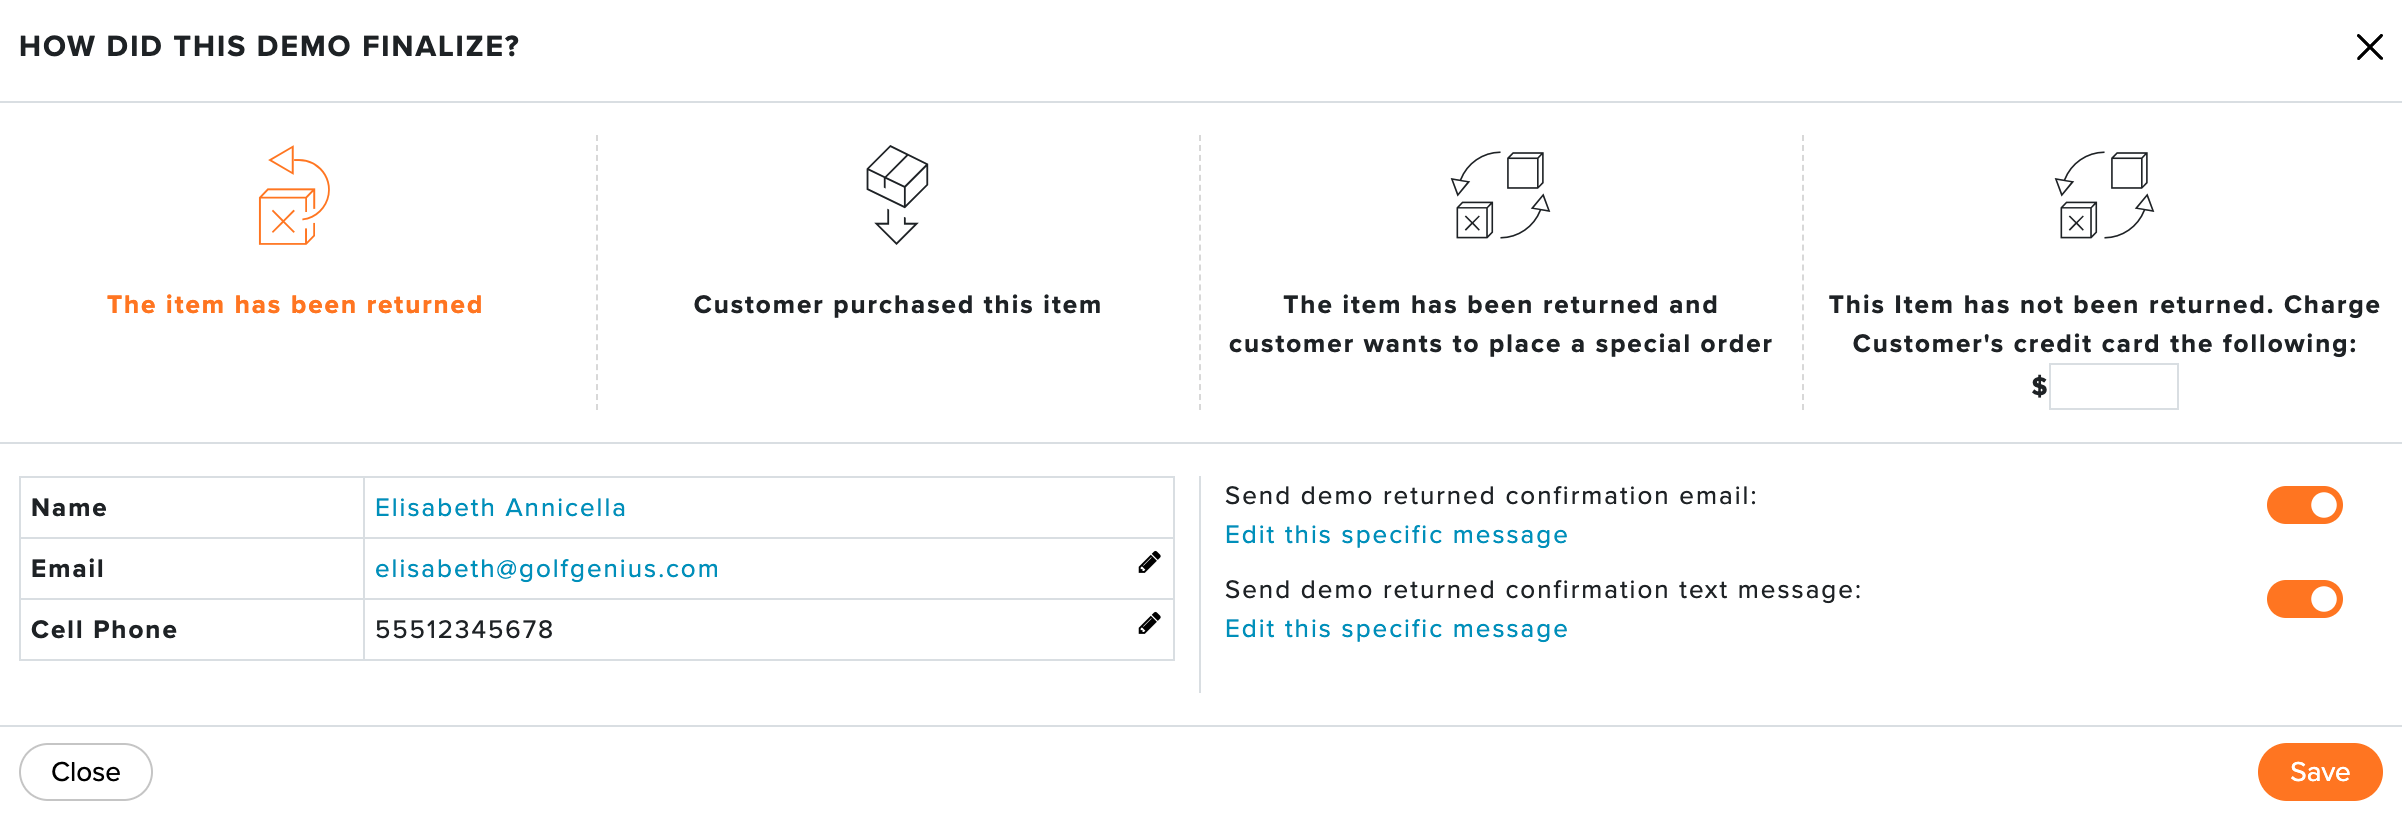The width and height of the screenshot is (2402, 820).
Task: Click the Close button
Action: pos(86,772)
